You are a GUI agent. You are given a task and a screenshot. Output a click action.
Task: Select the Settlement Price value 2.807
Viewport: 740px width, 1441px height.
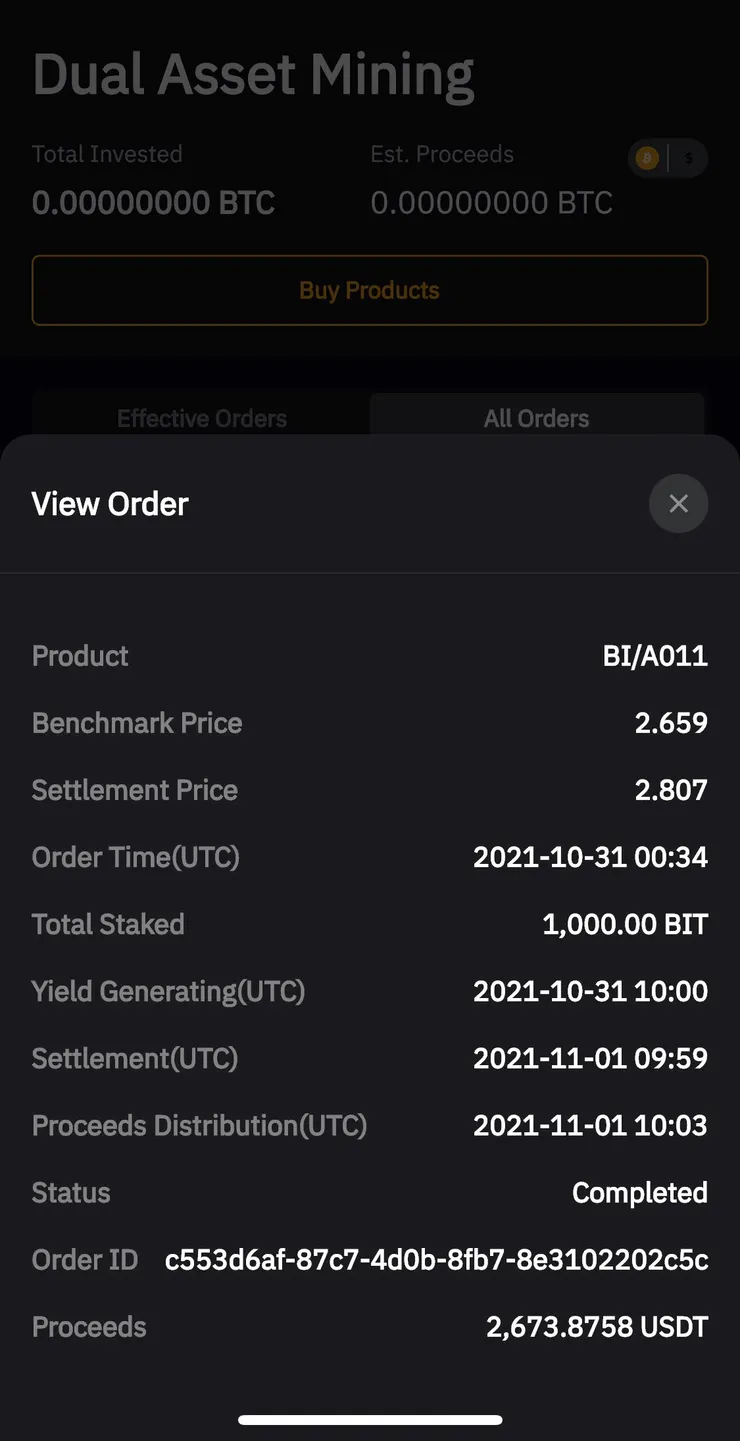point(671,790)
